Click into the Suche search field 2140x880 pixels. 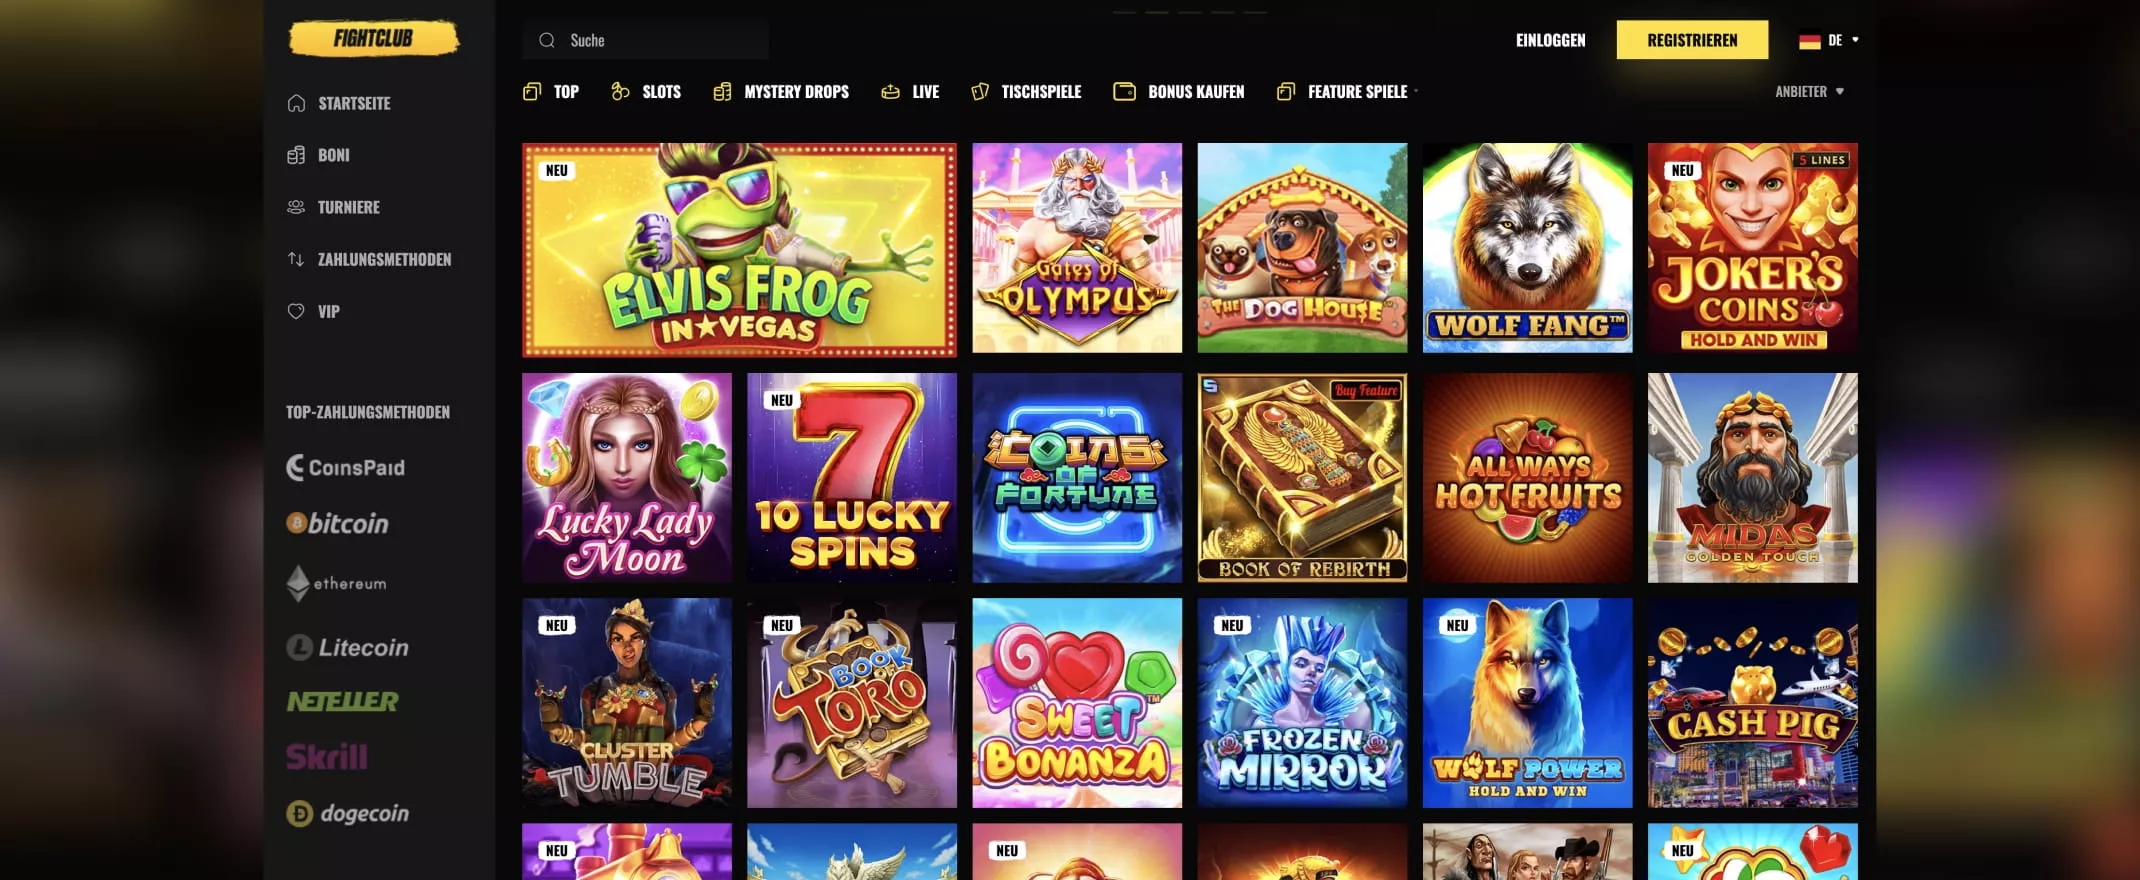[x=645, y=40]
